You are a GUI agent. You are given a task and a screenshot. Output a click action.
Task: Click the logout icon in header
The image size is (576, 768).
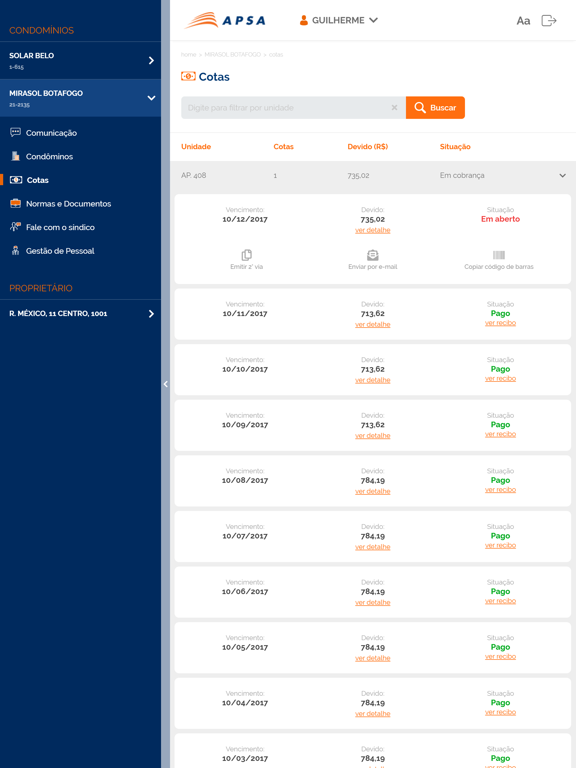coord(549,20)
